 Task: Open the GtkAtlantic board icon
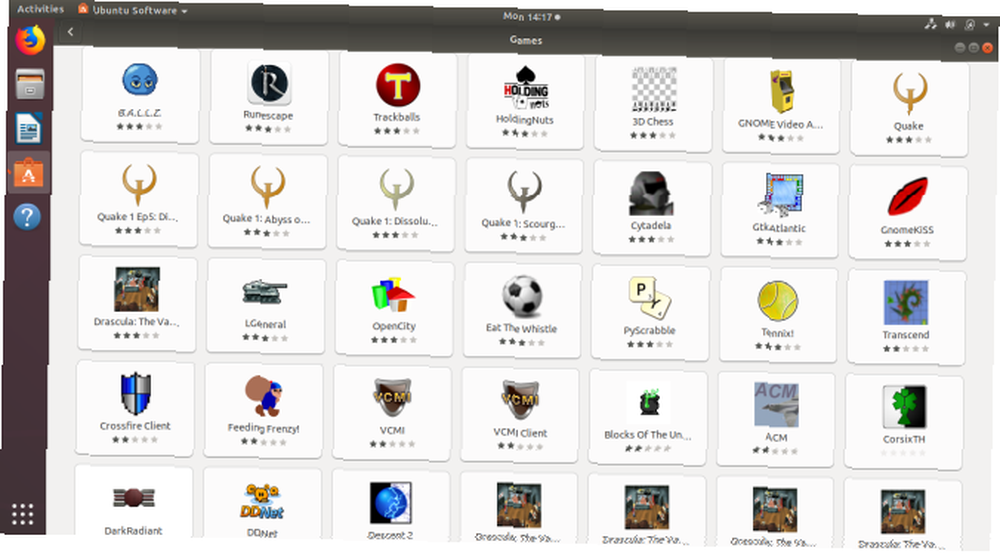[780, 196]
